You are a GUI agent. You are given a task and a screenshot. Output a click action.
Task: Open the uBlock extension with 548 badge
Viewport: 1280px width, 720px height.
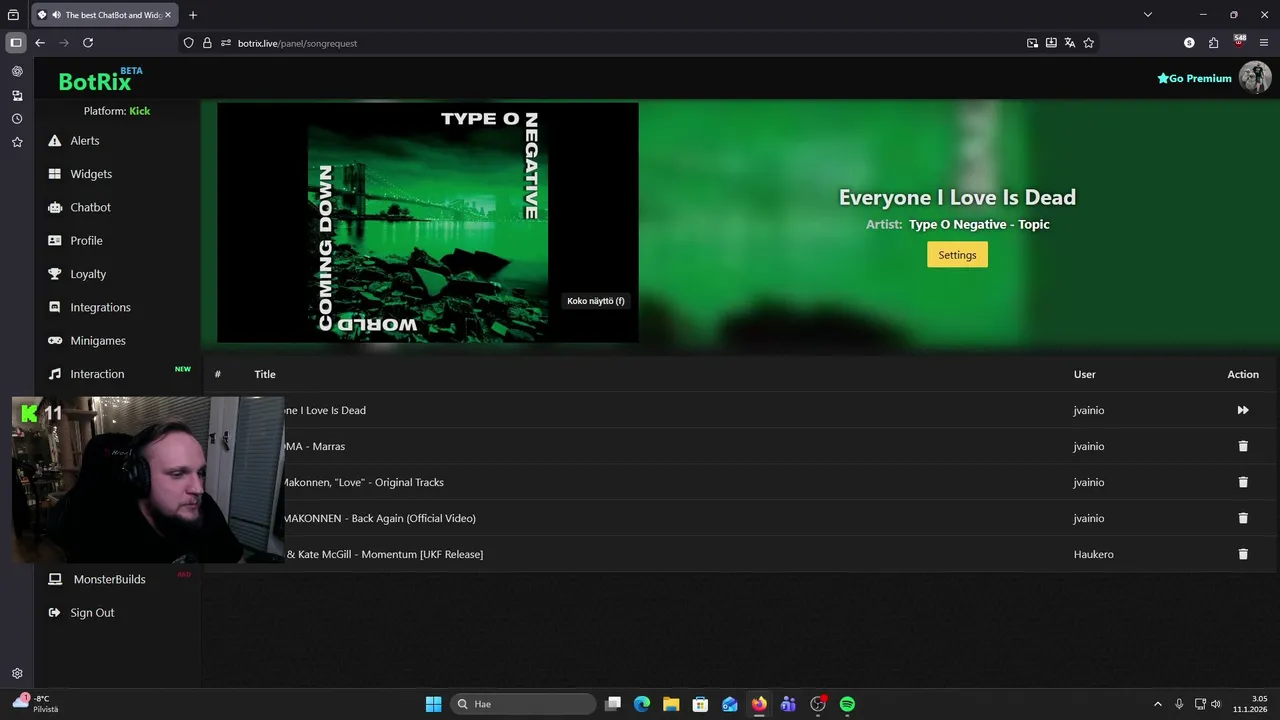tap(1239, 42)
